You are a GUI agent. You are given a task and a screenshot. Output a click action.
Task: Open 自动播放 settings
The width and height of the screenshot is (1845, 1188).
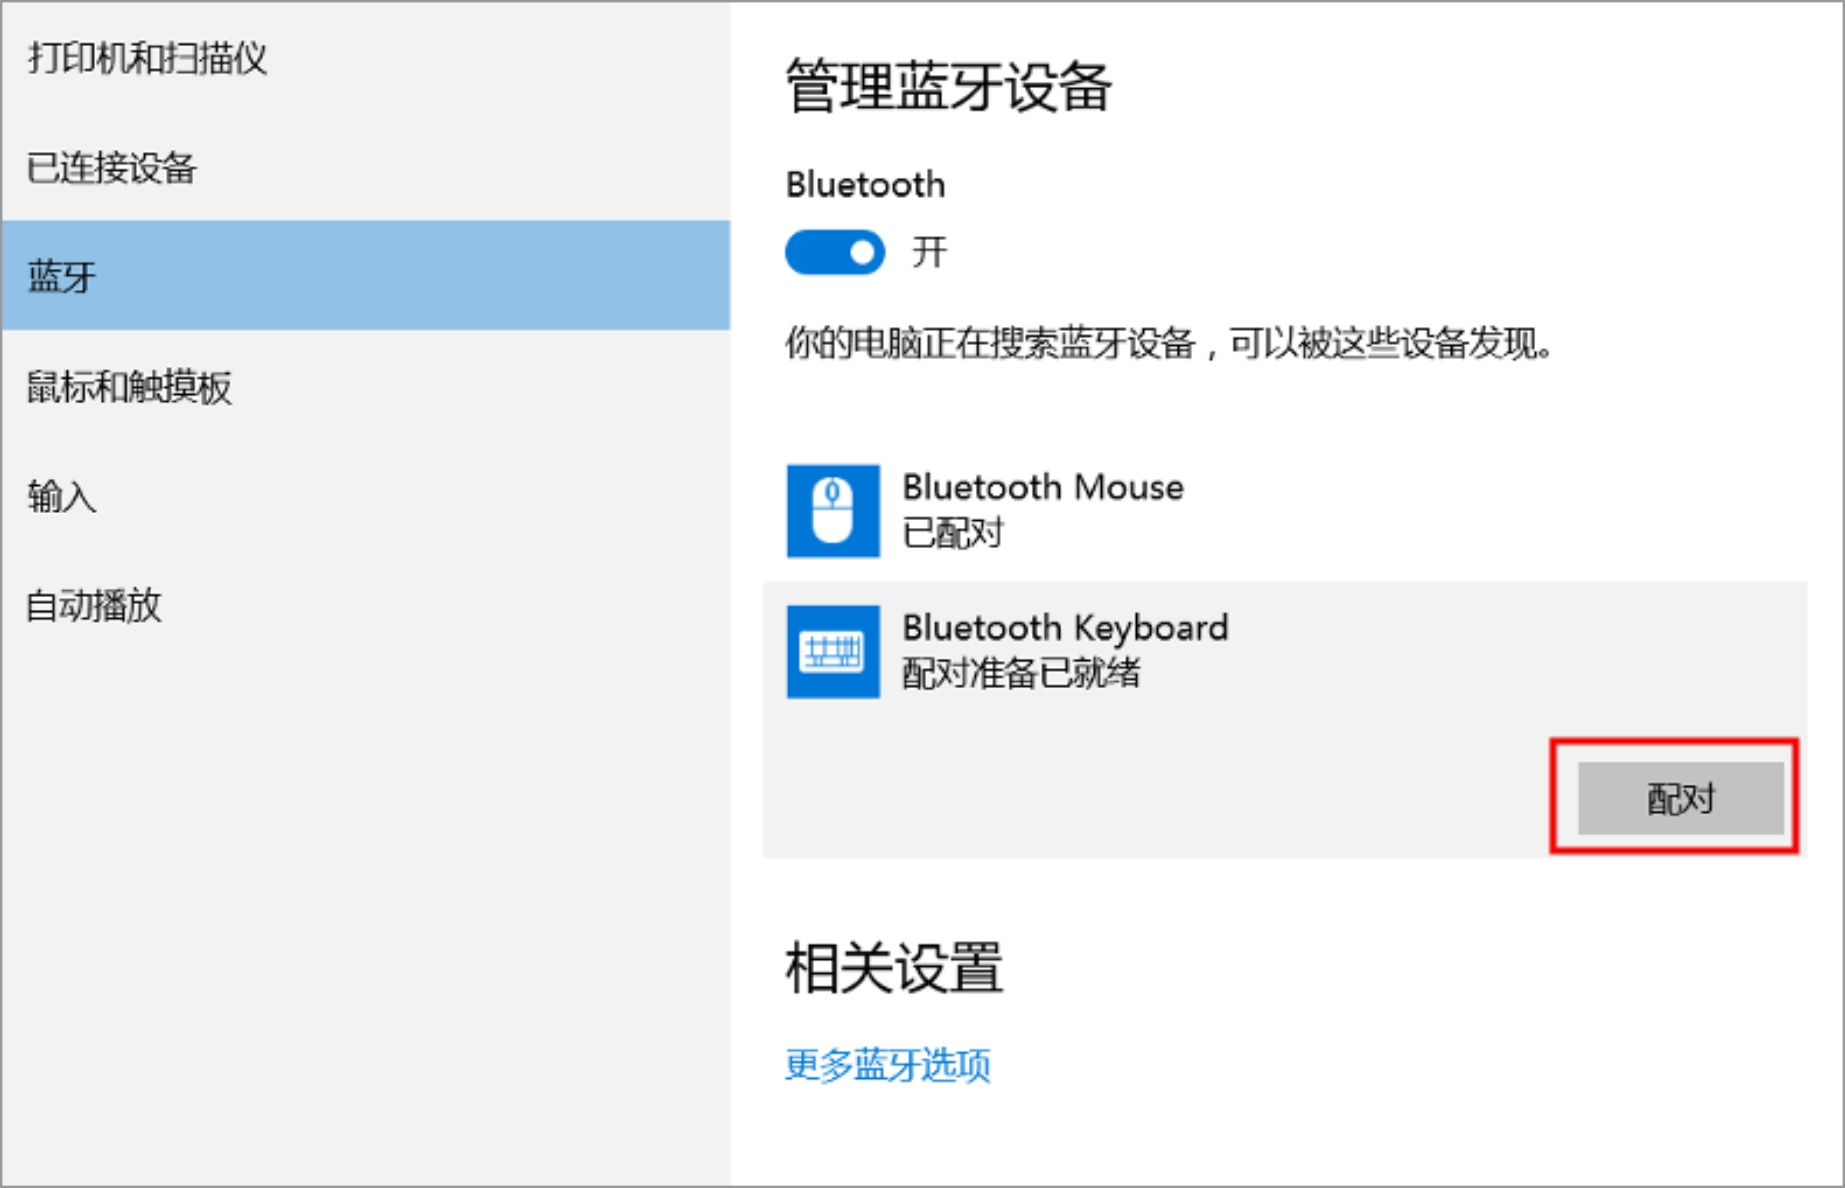point(96,604)
